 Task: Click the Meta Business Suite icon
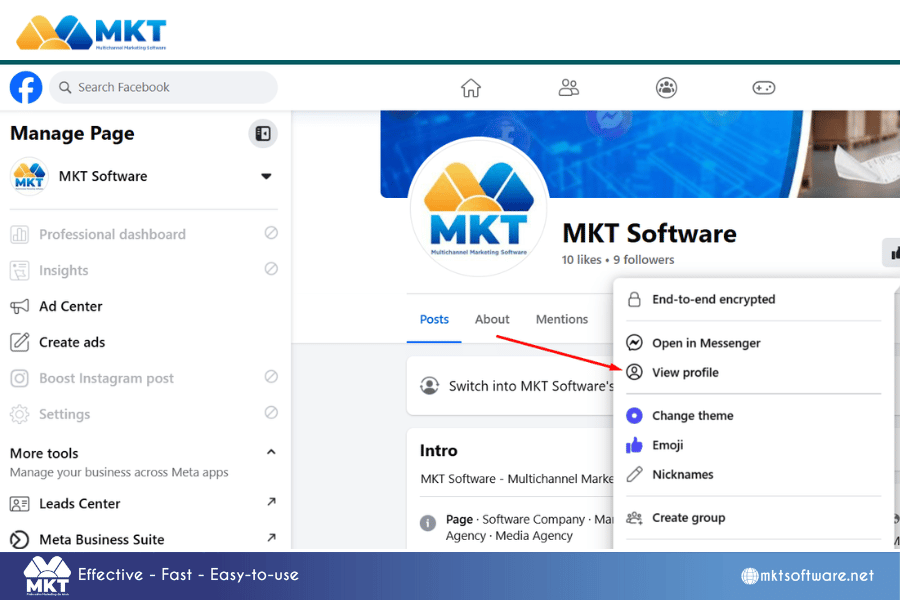pyautogui.click(x=20, y=540)
